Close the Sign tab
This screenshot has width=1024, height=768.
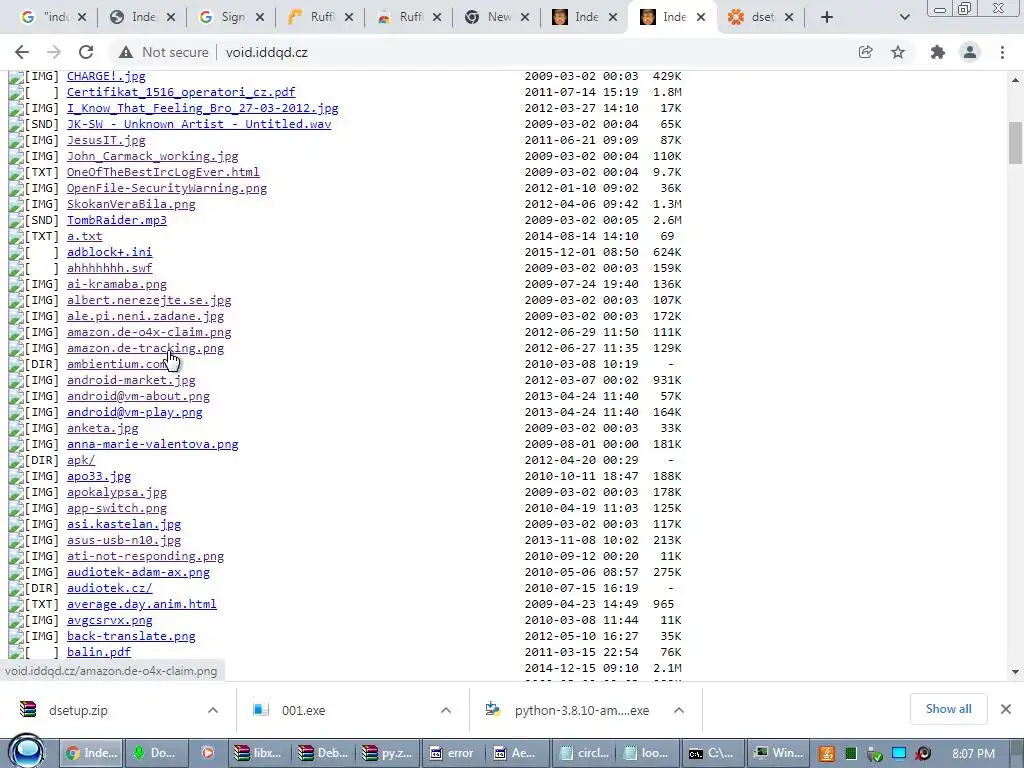260,18
